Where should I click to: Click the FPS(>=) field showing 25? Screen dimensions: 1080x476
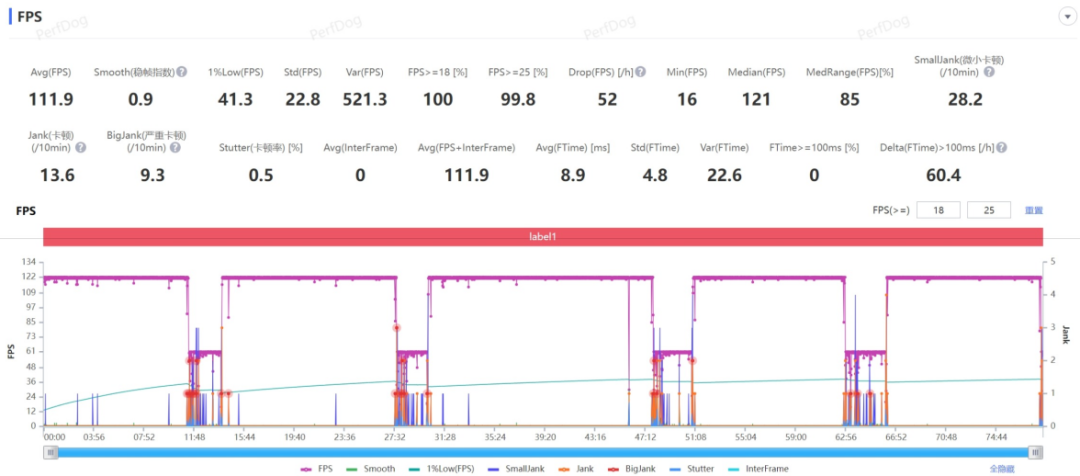point(989,210)
